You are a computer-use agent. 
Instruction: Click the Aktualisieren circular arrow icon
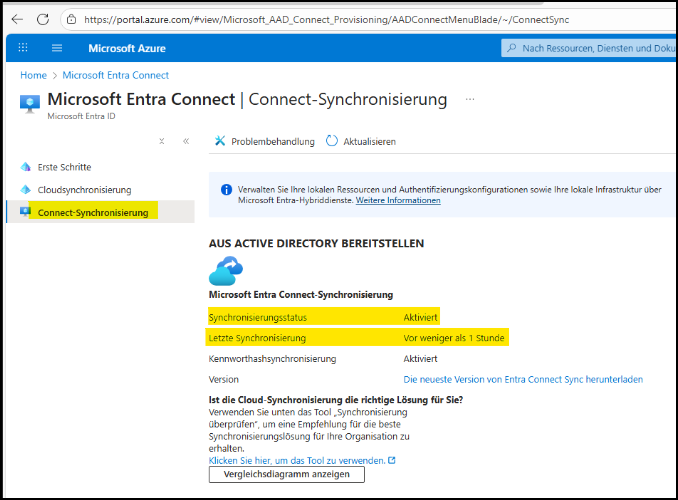[332, 141]
